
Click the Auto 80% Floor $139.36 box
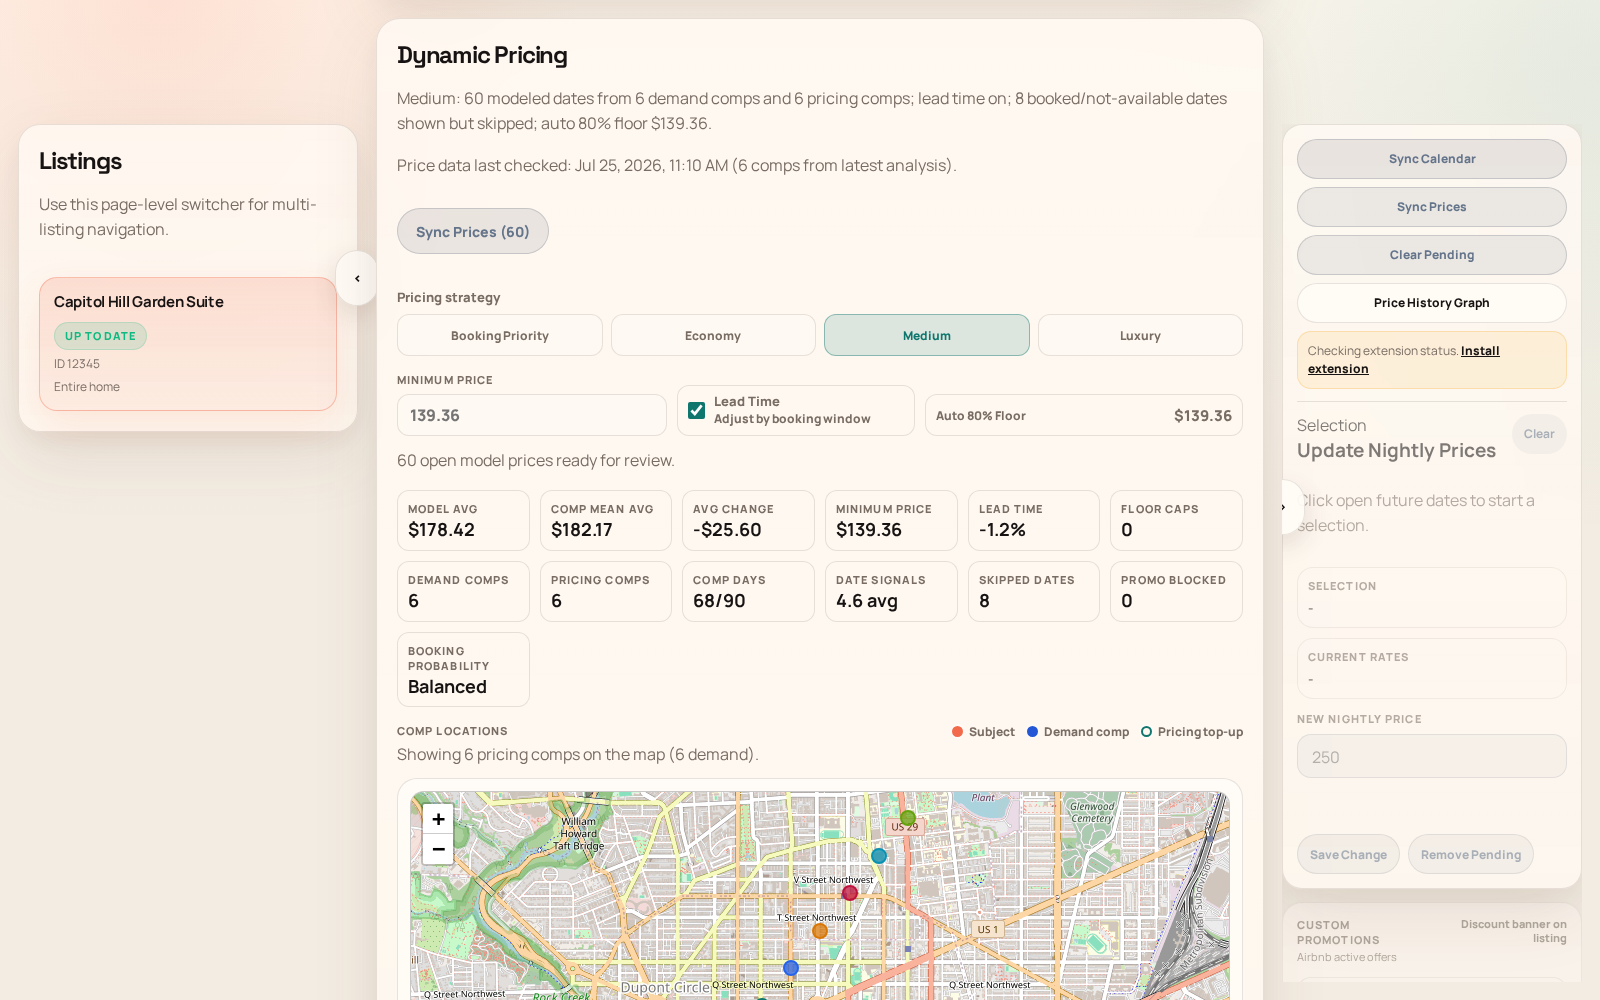click(x=1084, y=415)
